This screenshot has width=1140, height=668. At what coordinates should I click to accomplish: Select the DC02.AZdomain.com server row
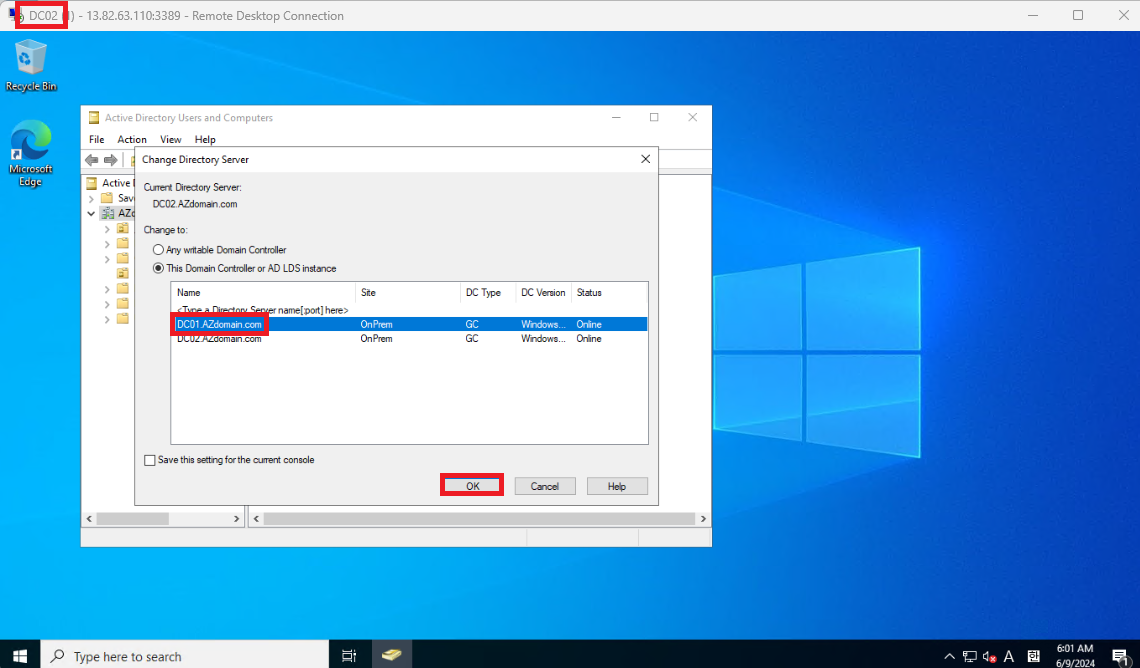[x=409, y=339]
